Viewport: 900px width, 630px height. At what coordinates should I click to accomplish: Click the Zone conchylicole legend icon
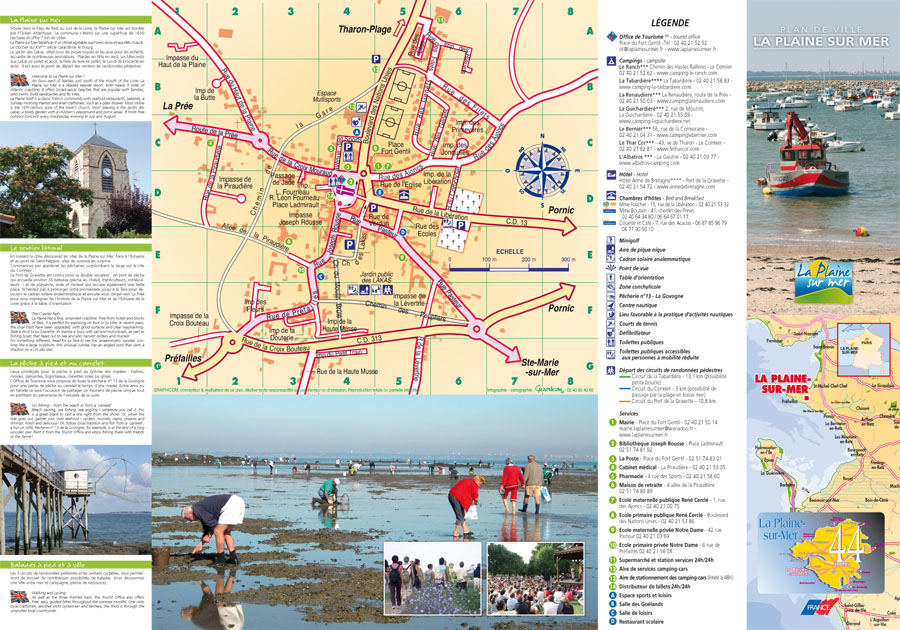point(611,286)
